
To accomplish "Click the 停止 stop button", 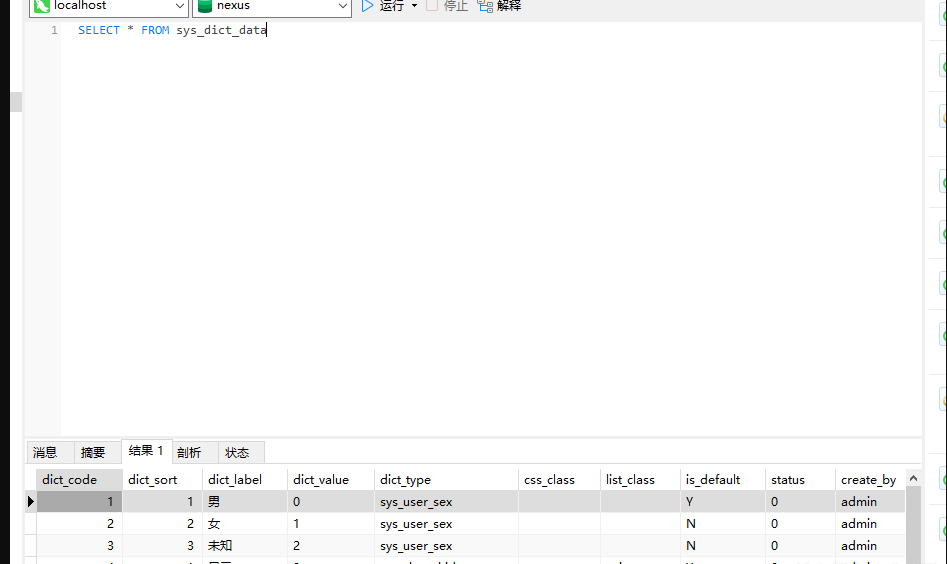I will pyautogui.click(x=446, y=6).
